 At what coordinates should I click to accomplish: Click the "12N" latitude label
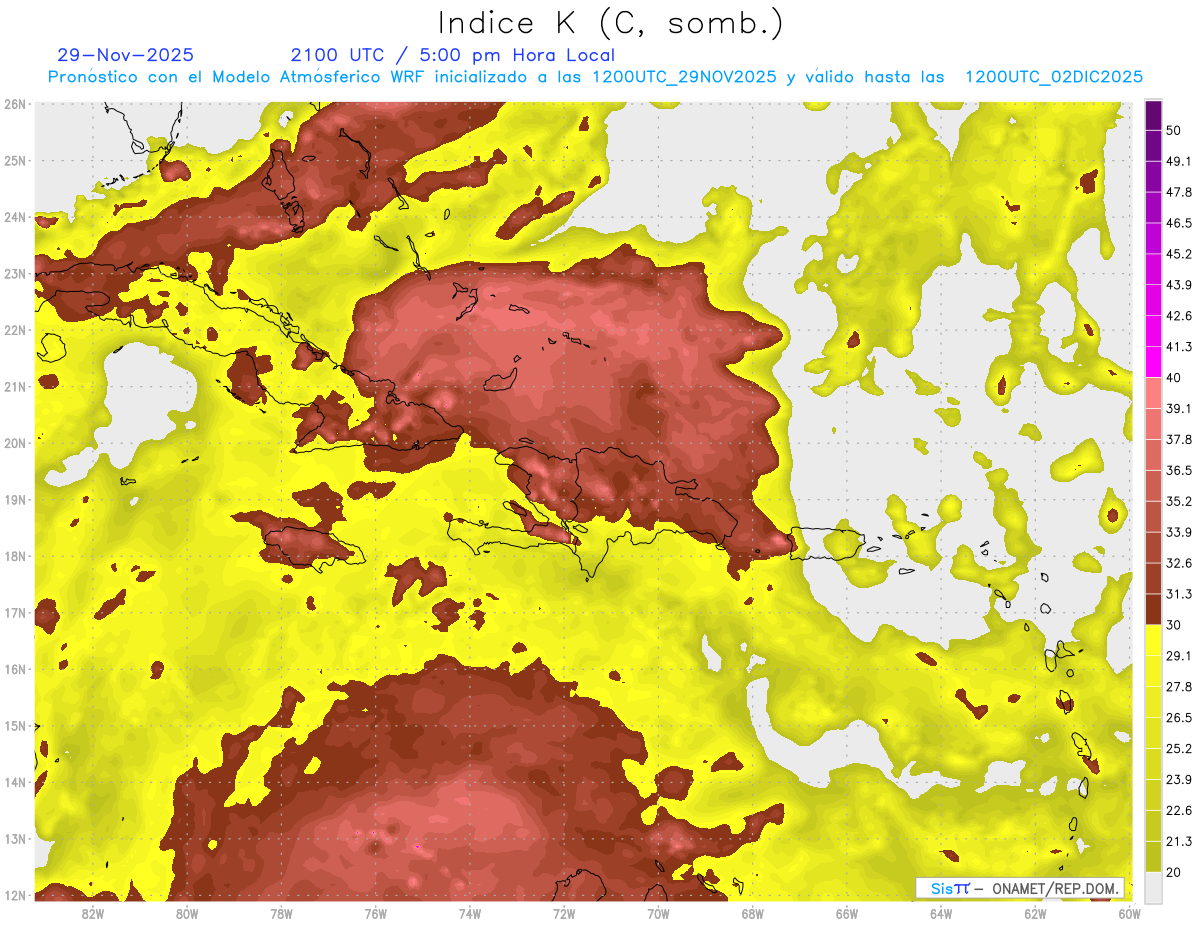(14, 895)
